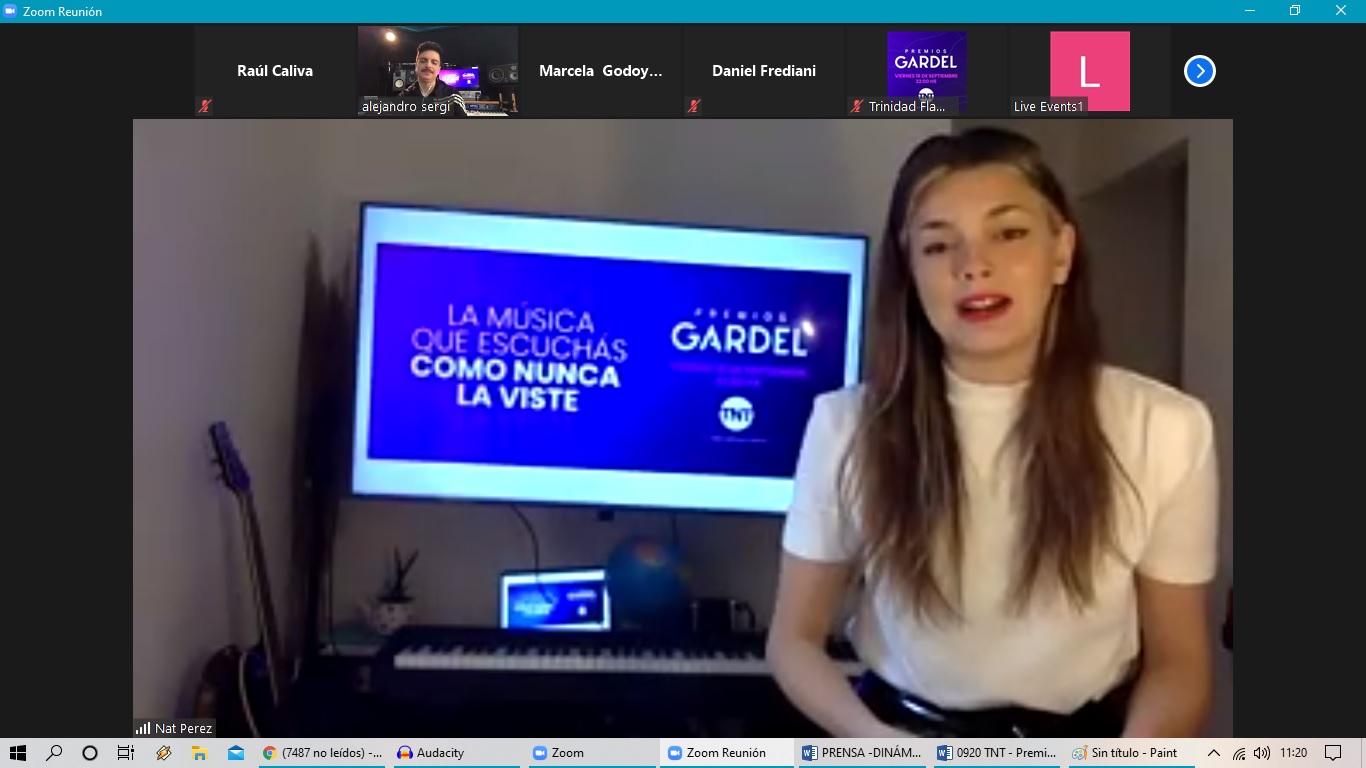This screenshot has height=768, width=1366.
Task: Open Cortana circle icon in taskbar
Action: click(x=90, y=753)
